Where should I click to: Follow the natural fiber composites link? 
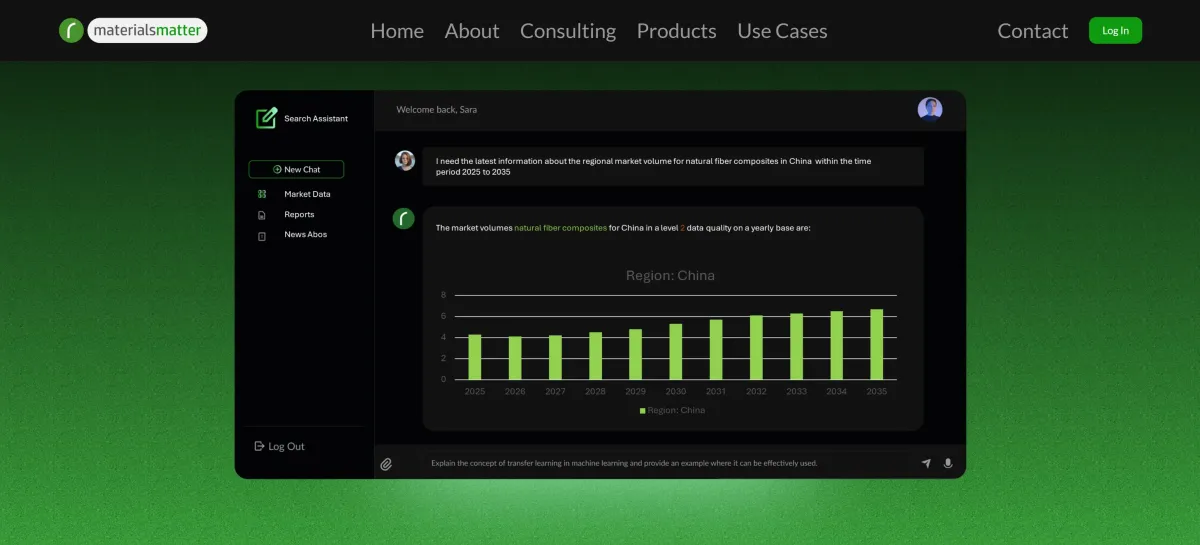click(x=560, y=228)
